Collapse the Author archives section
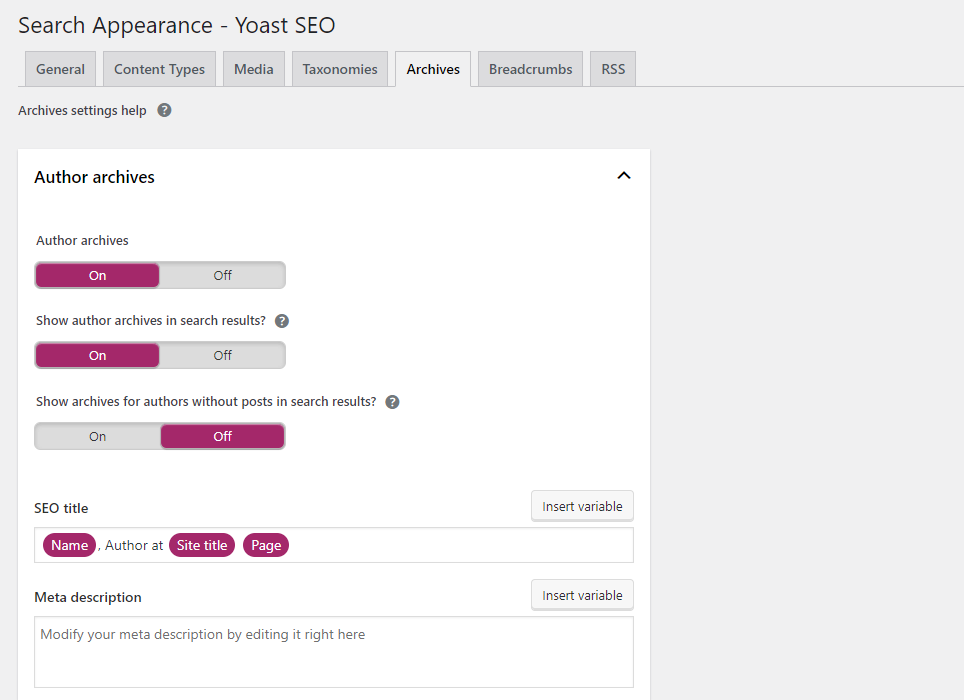 [623, 175]
